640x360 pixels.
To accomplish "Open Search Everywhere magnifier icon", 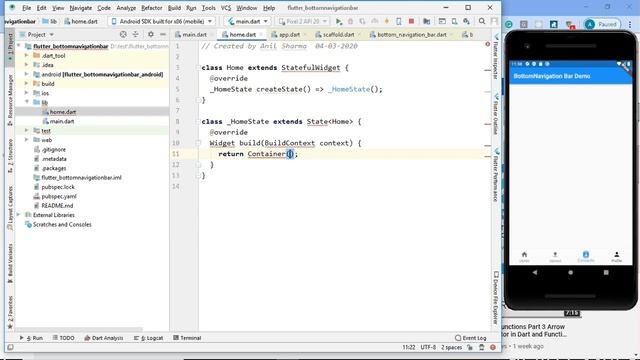I will click(482, 21).
